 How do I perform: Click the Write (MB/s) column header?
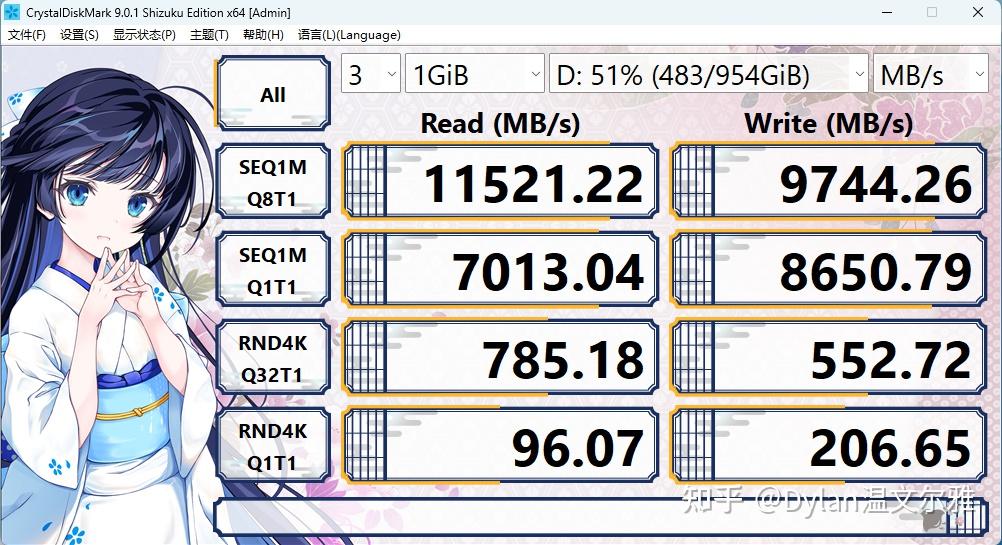click(829, 123)
